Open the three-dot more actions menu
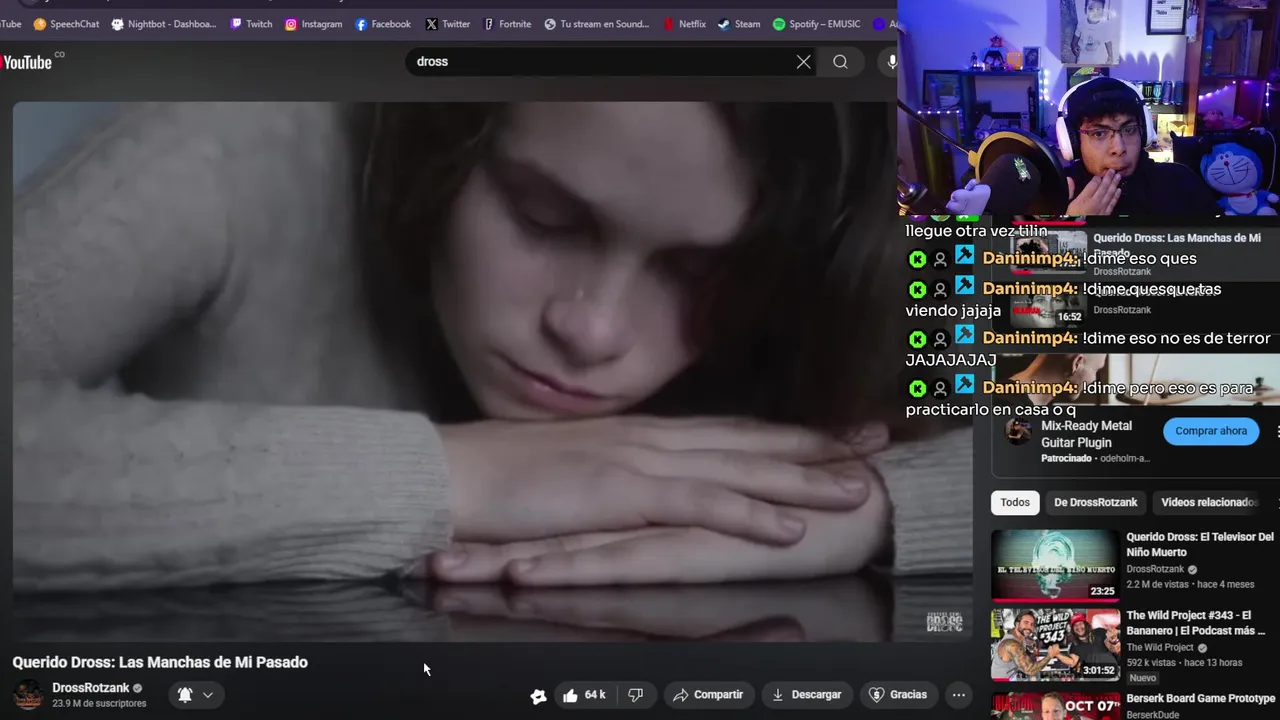 point(958,695)
